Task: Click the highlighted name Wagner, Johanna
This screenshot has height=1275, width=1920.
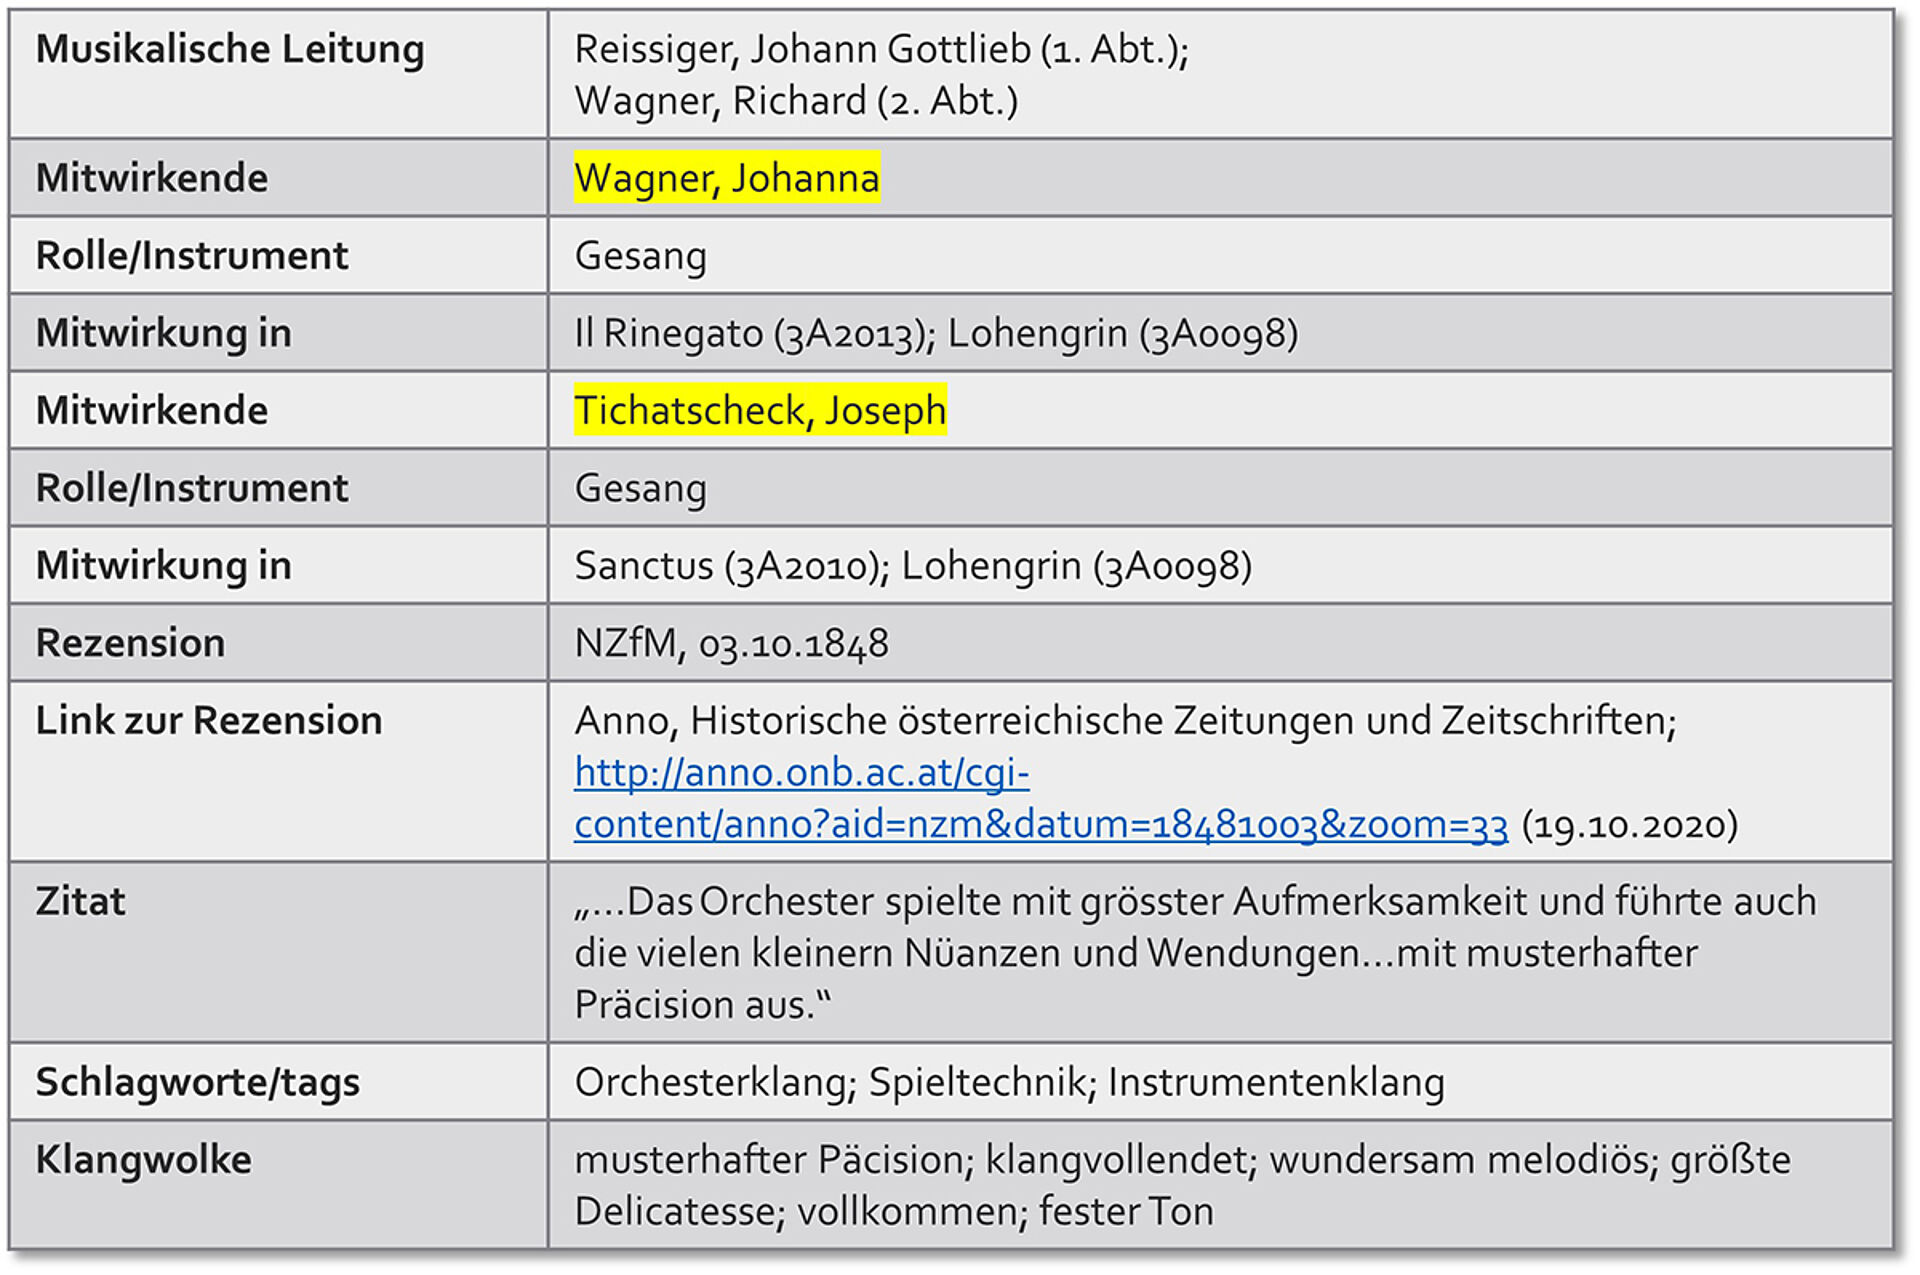Action: pos(727,178)
